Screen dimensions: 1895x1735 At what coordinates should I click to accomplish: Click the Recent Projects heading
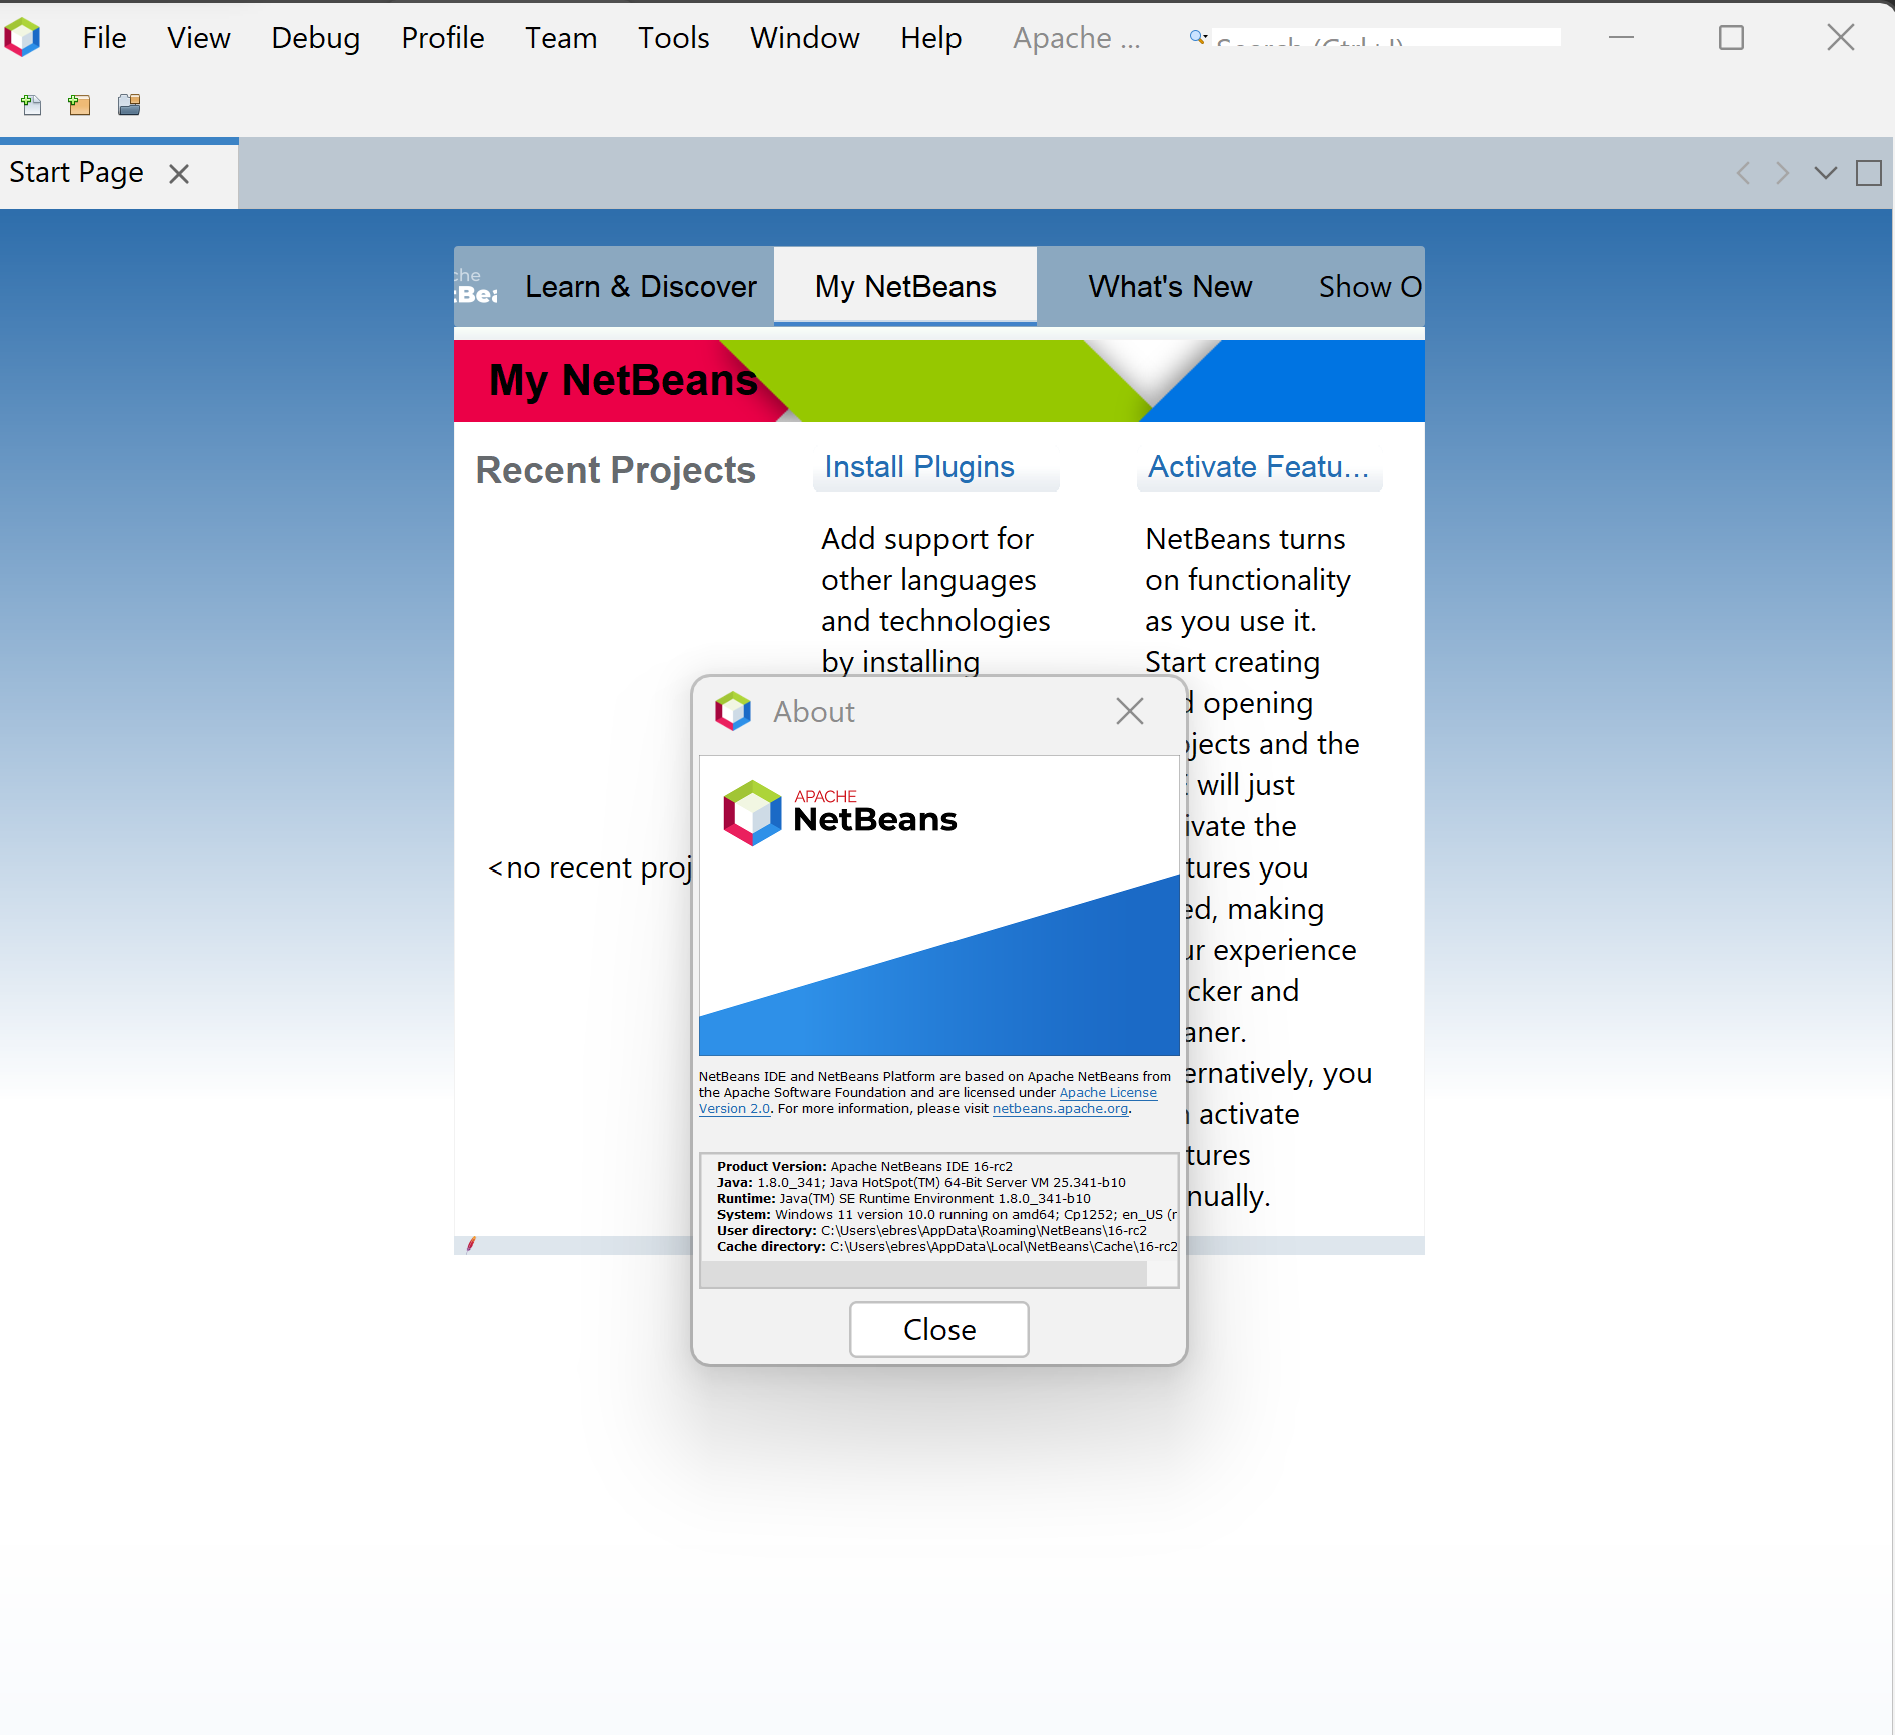tap(615, 470)
